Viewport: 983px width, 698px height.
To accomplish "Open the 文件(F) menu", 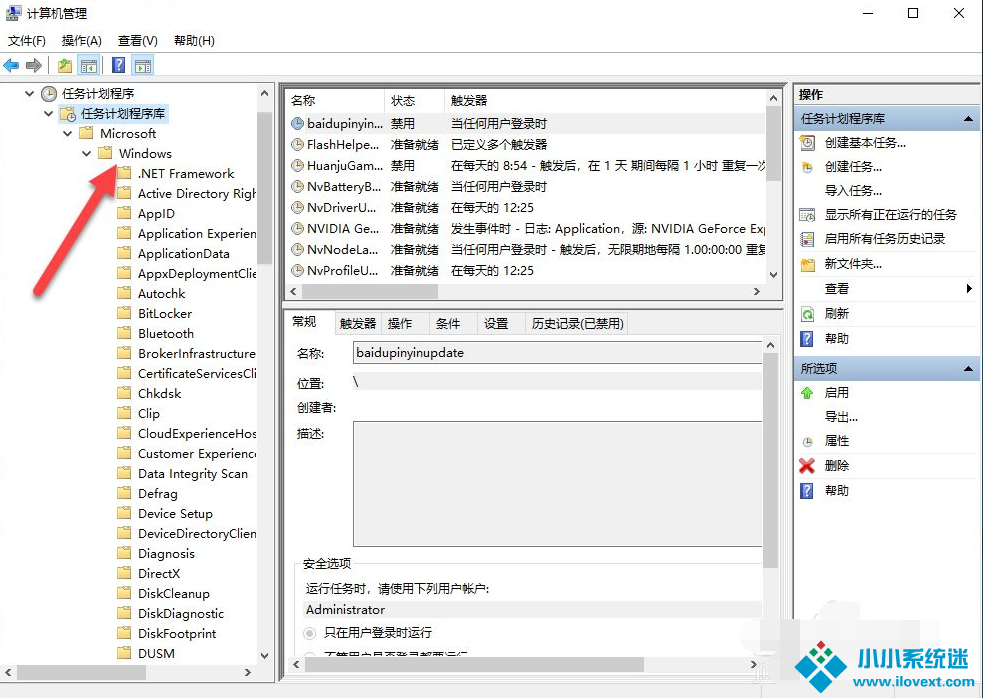I will (x=26, y=41).
